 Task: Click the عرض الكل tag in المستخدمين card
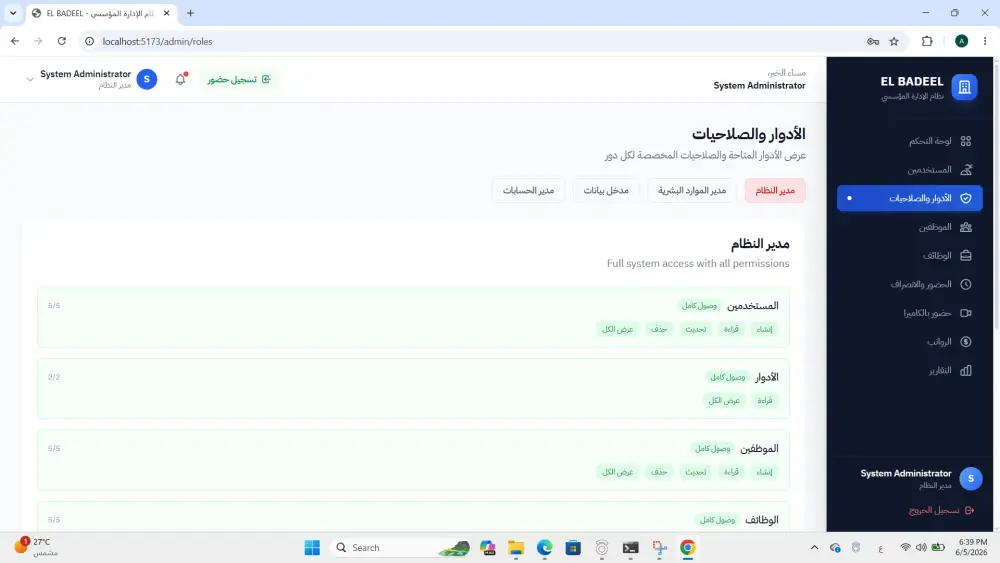click(x=617, y=329)
